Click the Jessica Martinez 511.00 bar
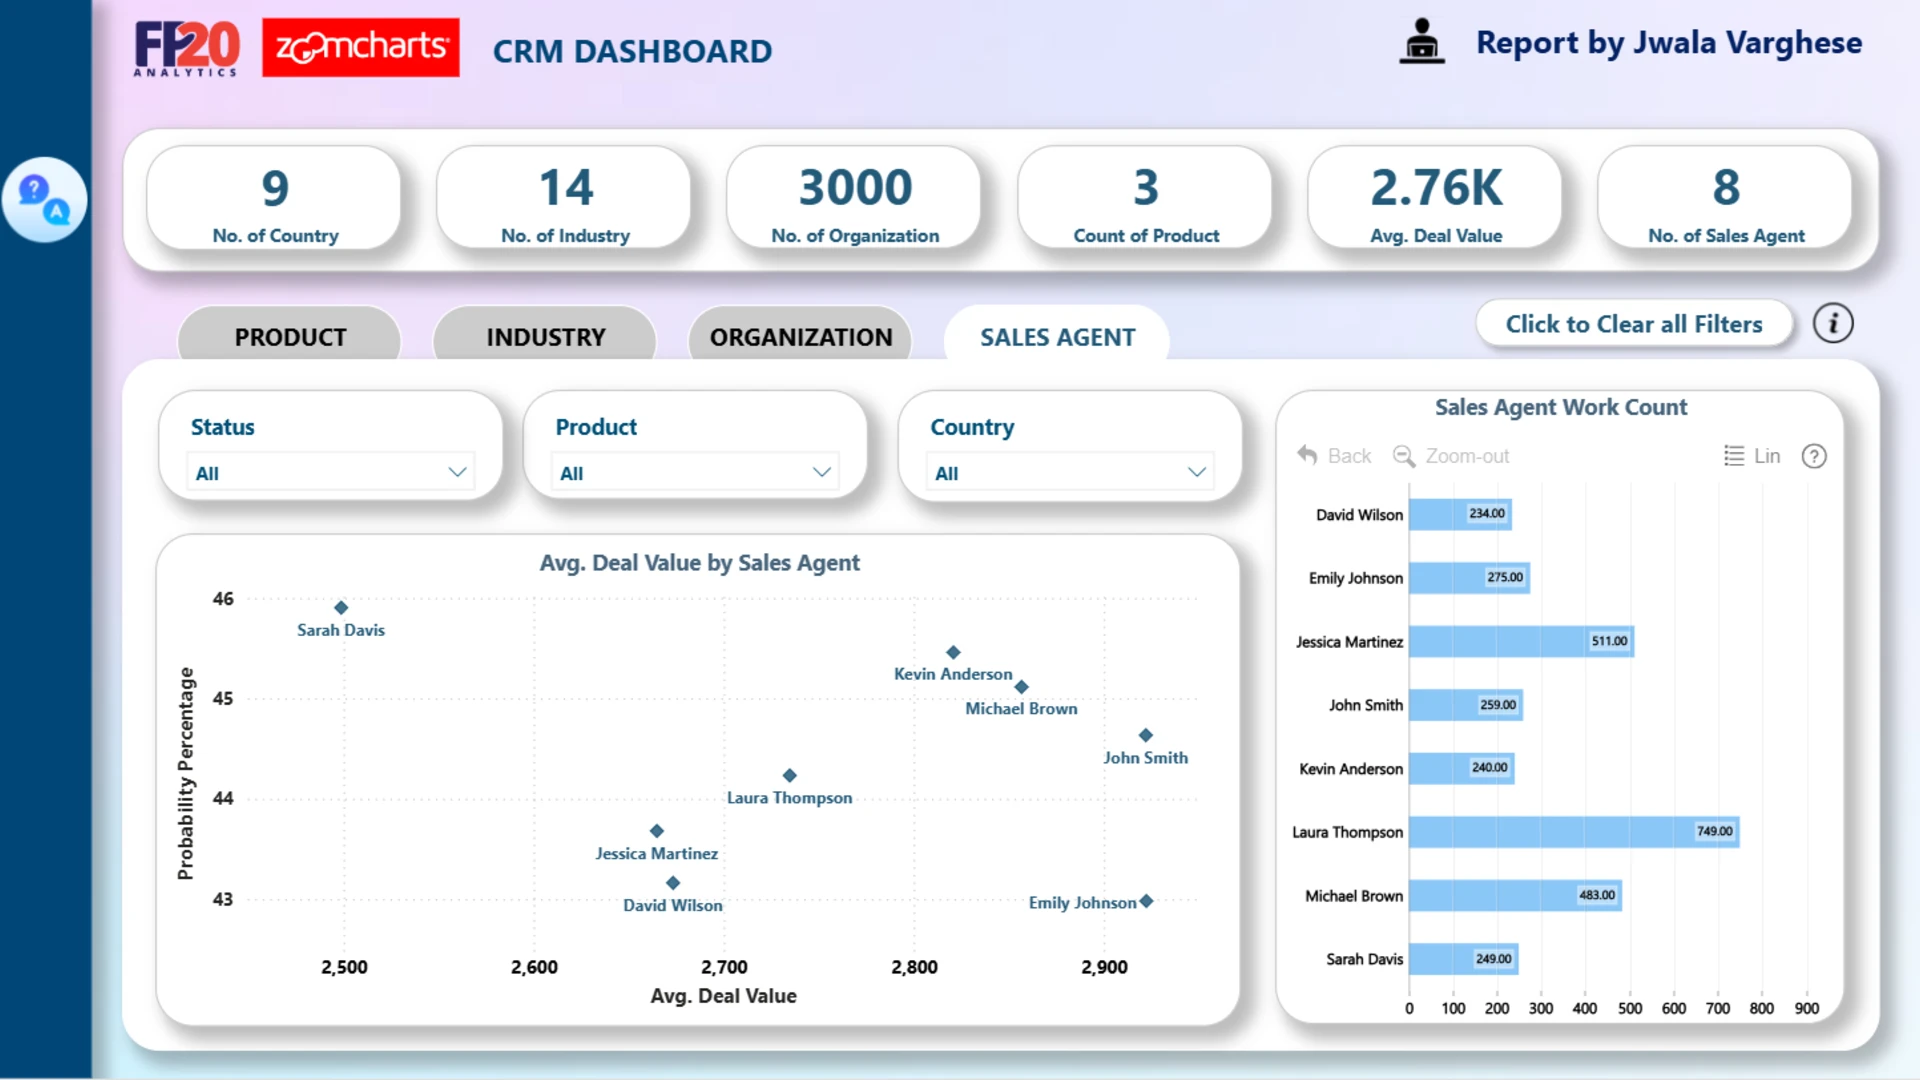Image resolution: width=1920 pixels, height=1080 pixels. click(1521, 641)
